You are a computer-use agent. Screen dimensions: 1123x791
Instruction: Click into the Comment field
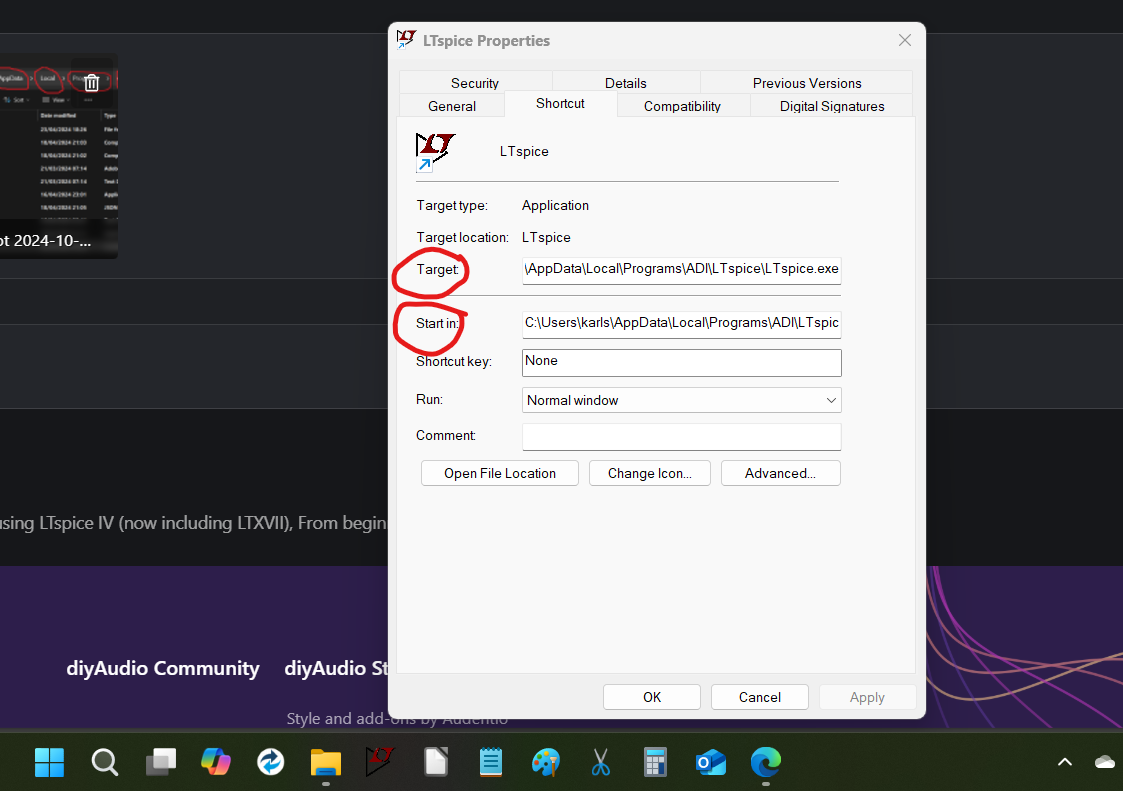[x=681, y=436]
